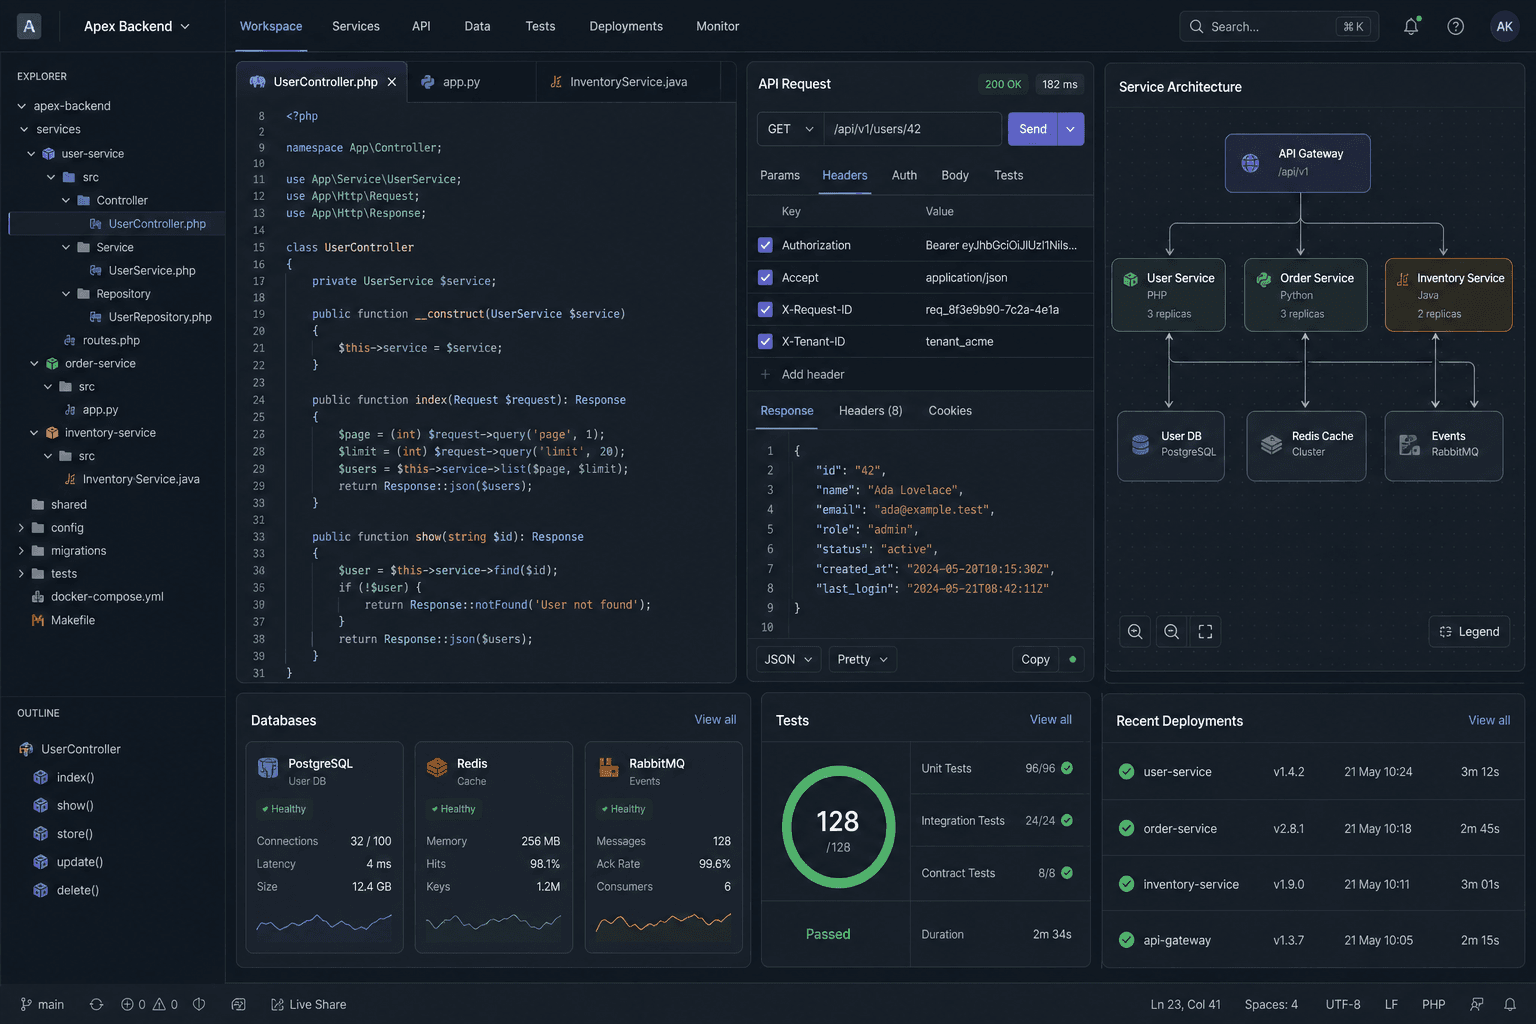1536x1024 pixels.
Task: Click the Redis cache card icon
Action: tap(437, 768)
